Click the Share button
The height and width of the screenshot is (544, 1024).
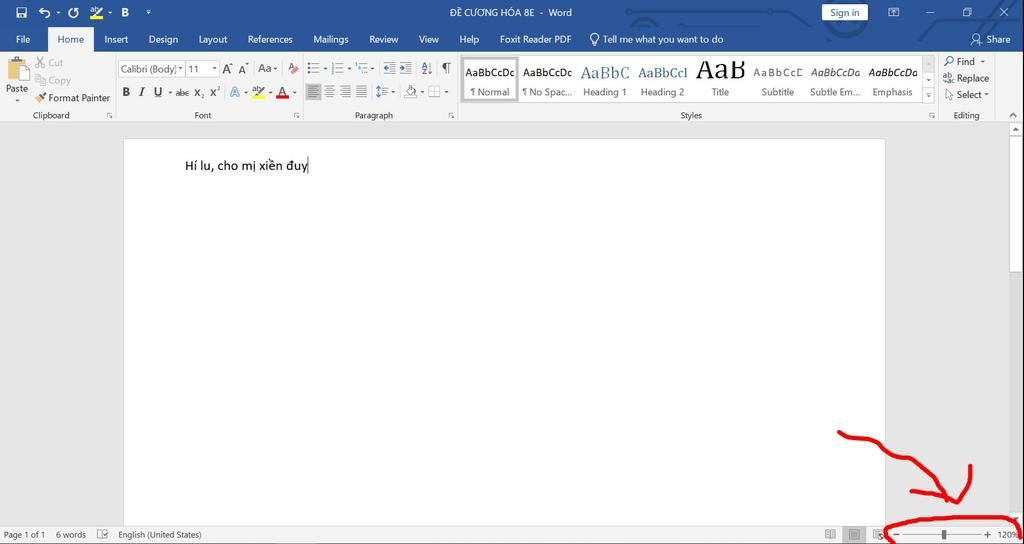click(x=990, y=39)
